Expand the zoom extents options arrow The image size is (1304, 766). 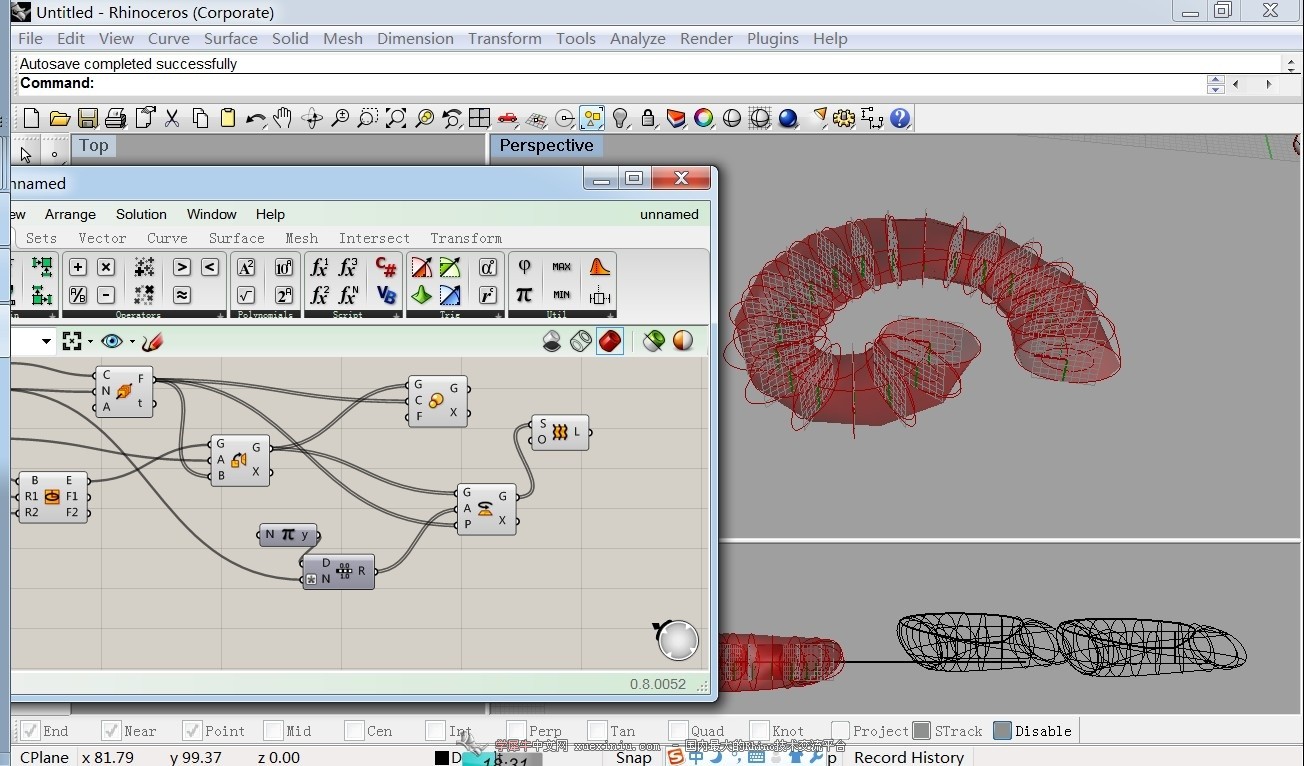pos(90,342)
